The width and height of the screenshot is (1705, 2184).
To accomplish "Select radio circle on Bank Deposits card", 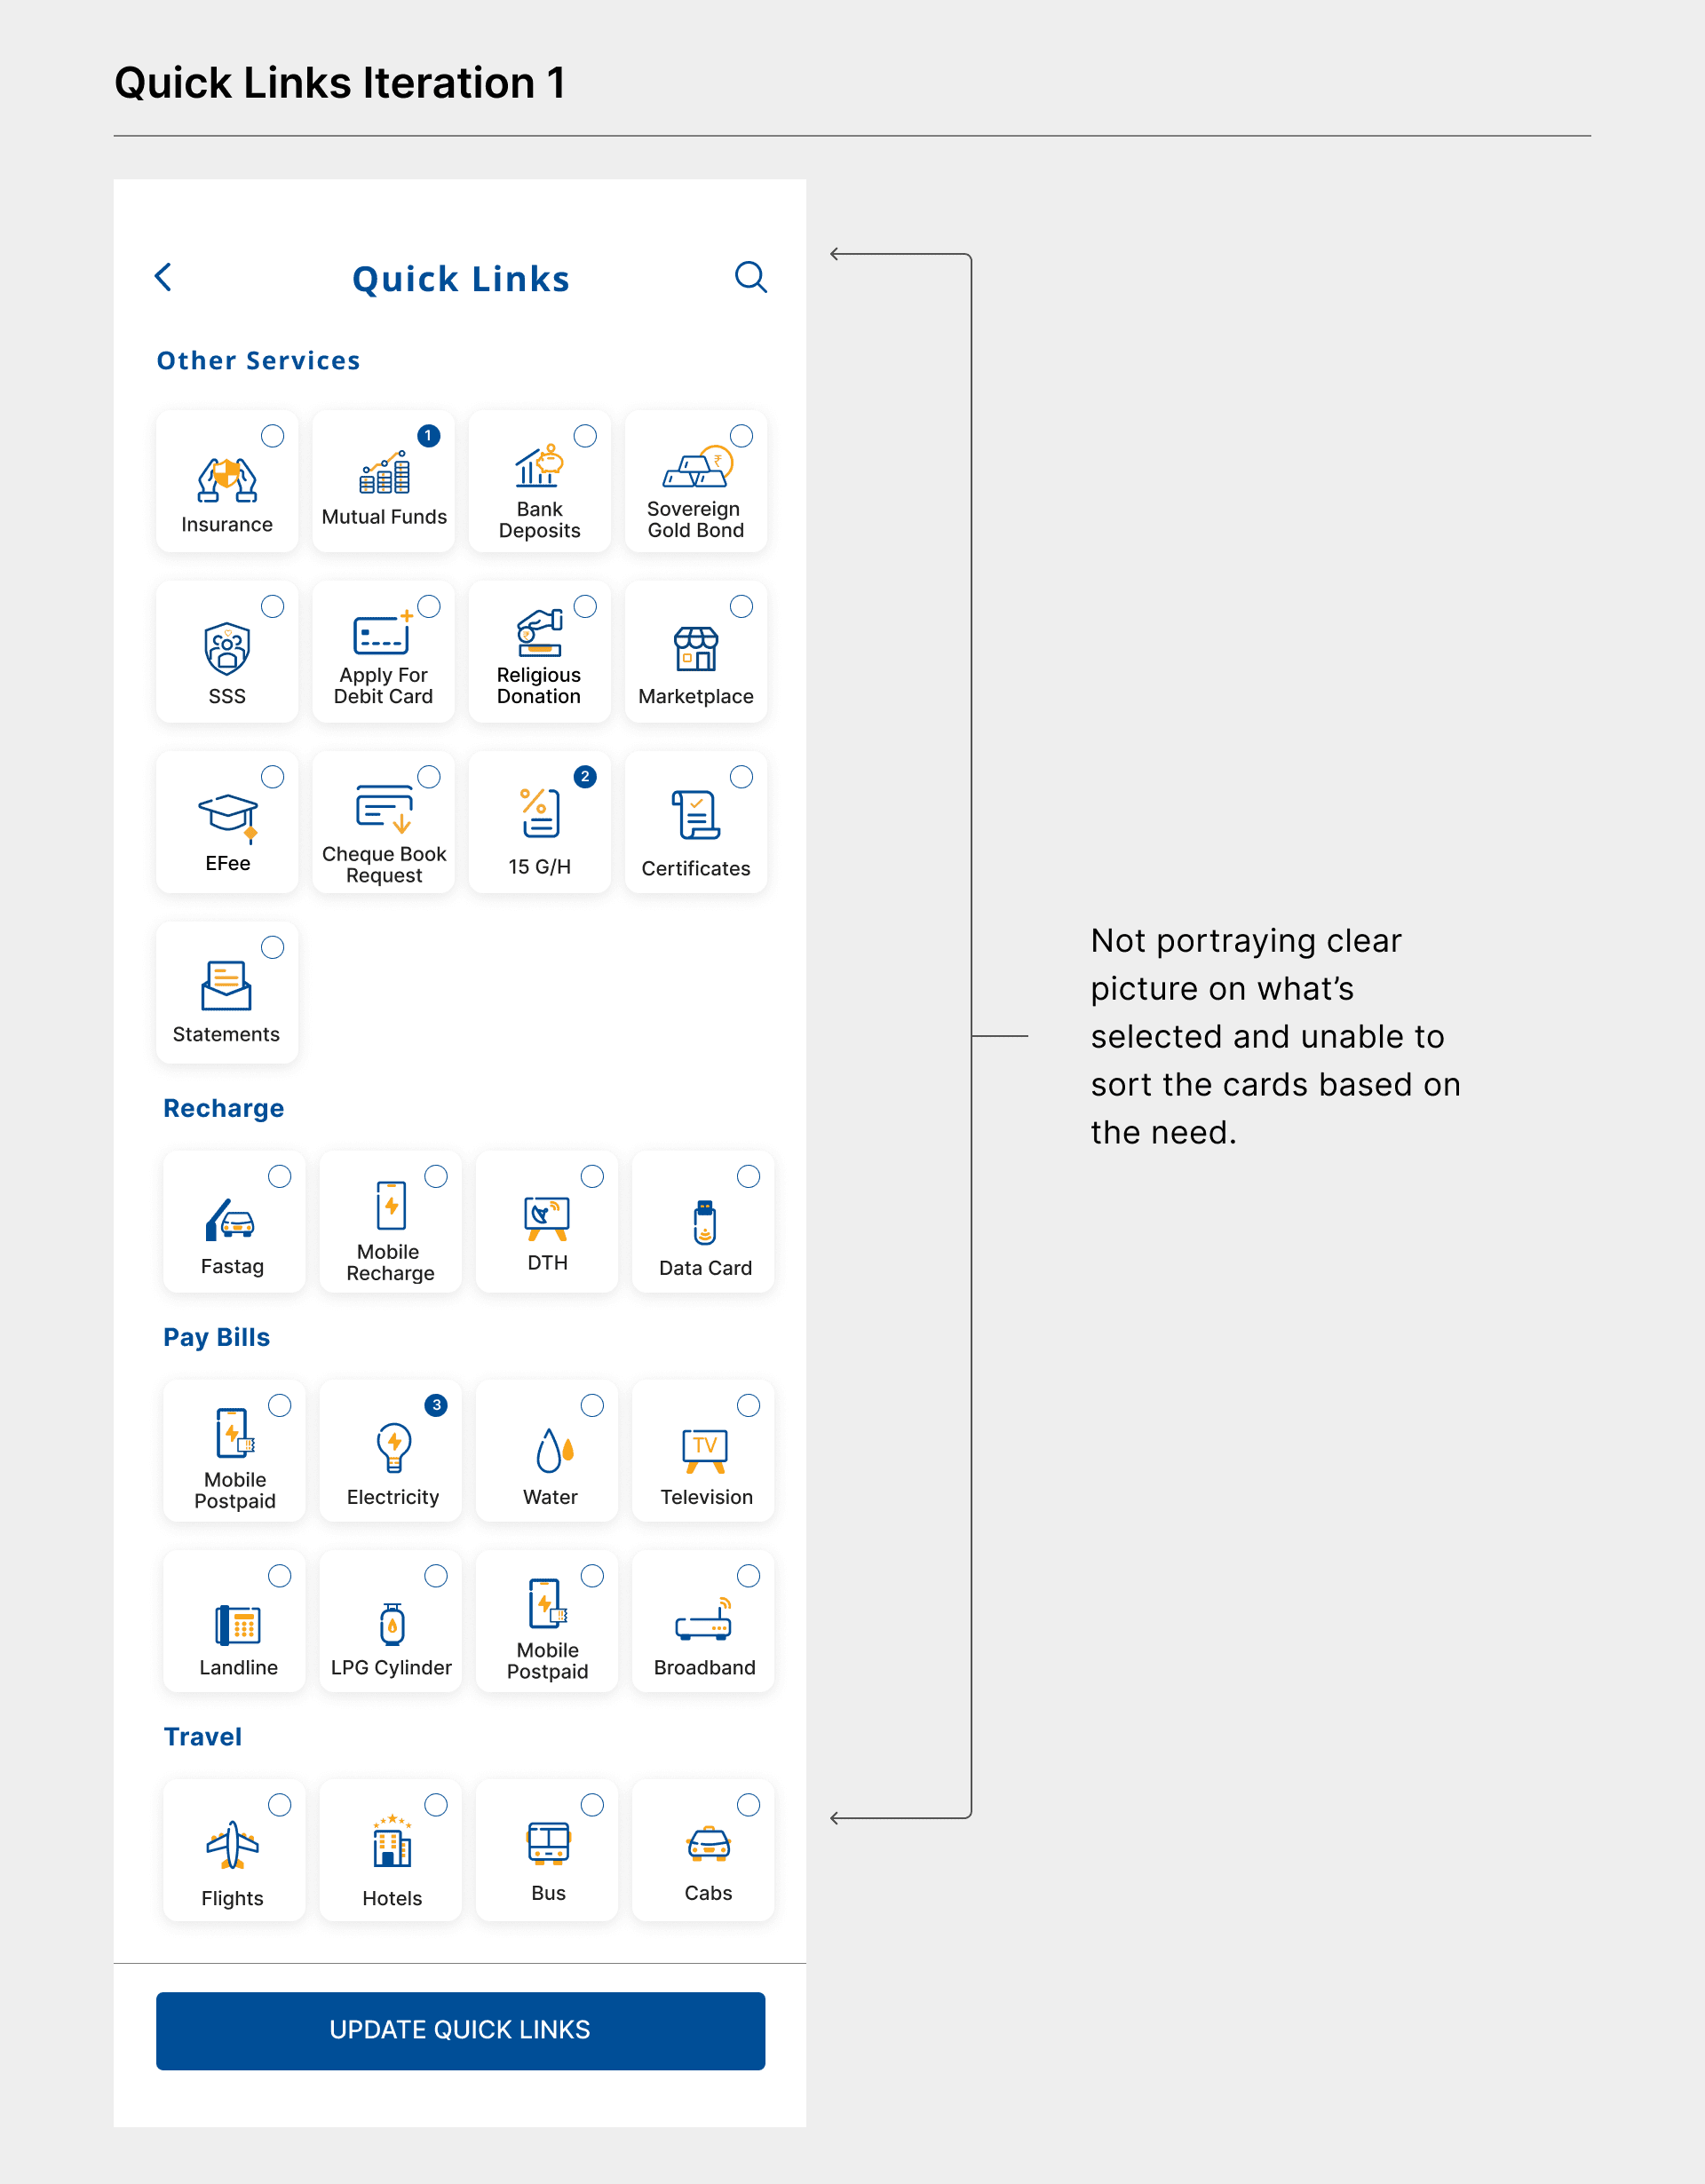I will tap(585, 436).
